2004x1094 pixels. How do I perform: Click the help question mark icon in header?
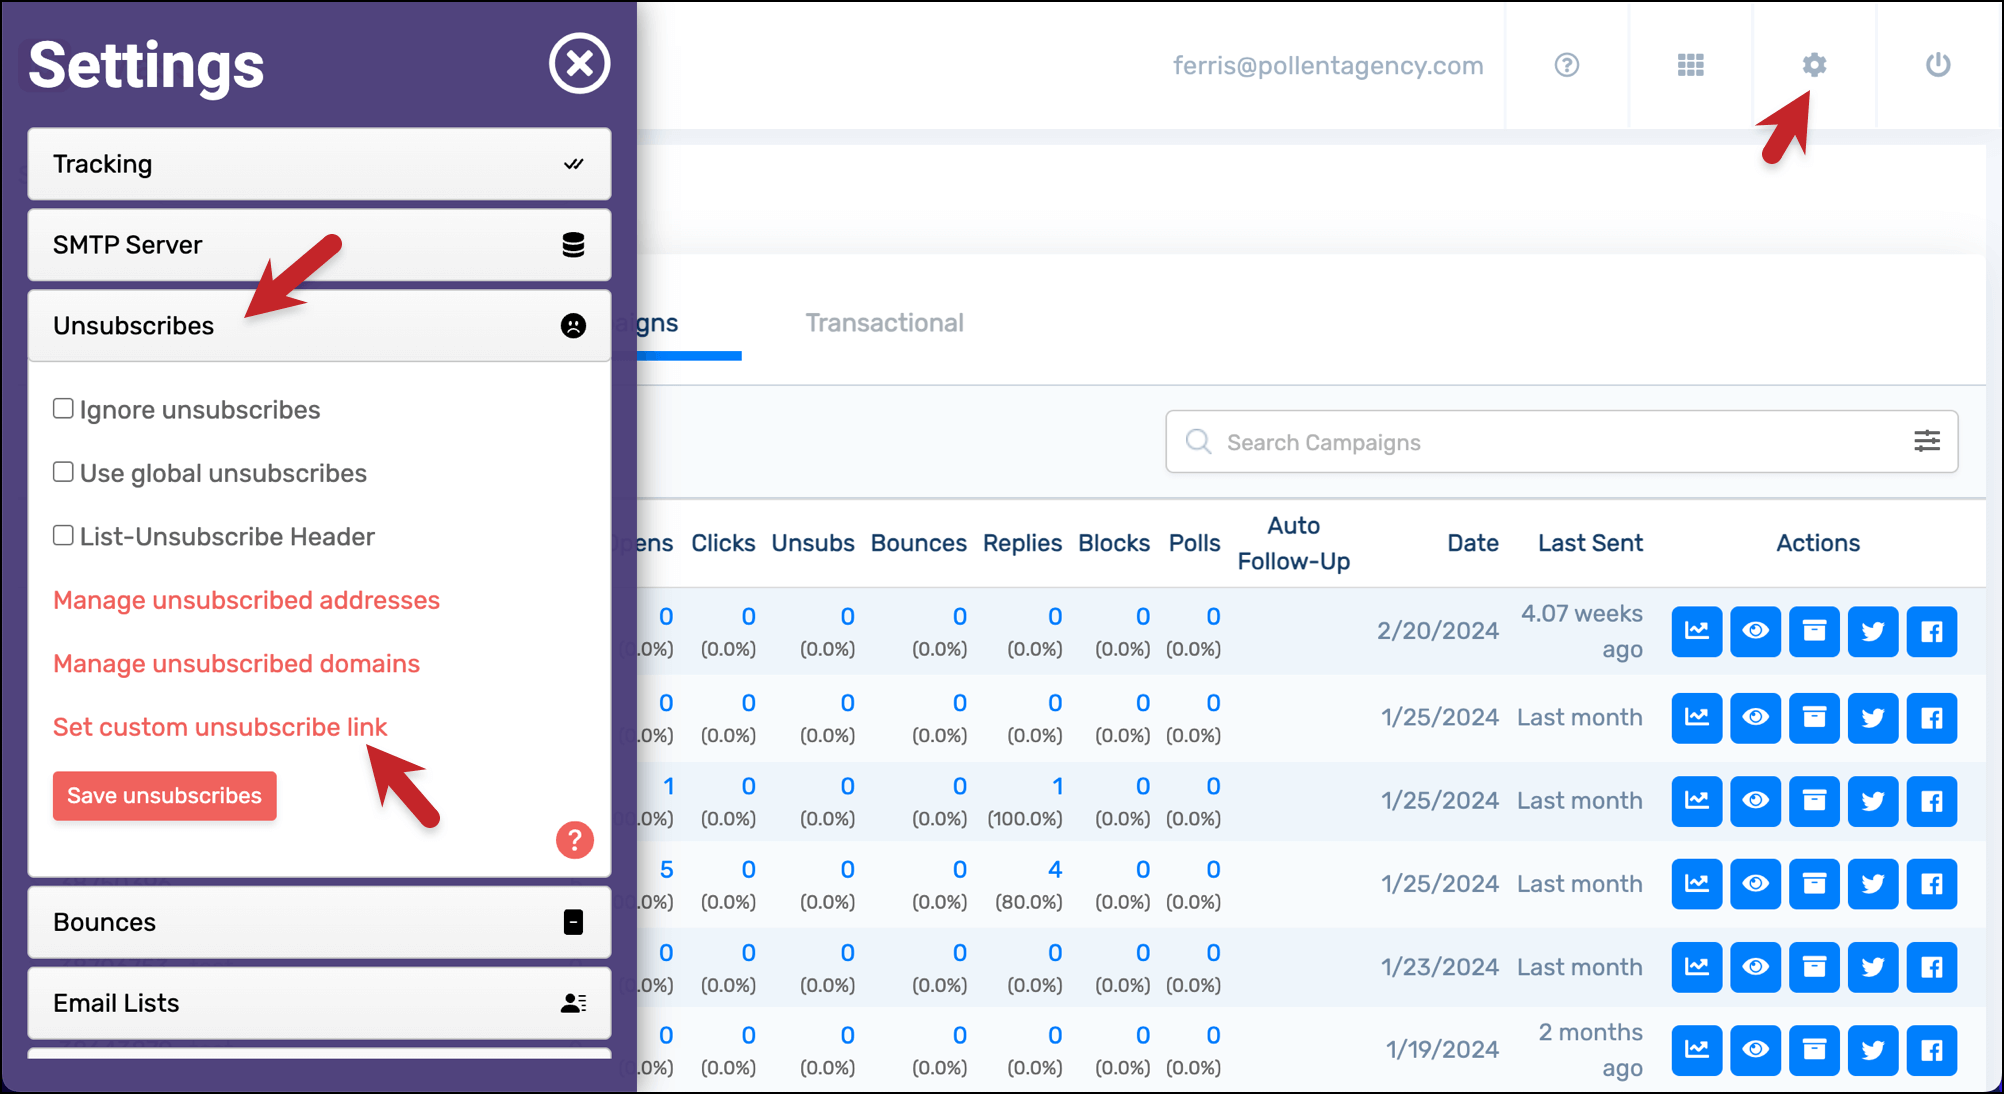(x=1566, y=65)
